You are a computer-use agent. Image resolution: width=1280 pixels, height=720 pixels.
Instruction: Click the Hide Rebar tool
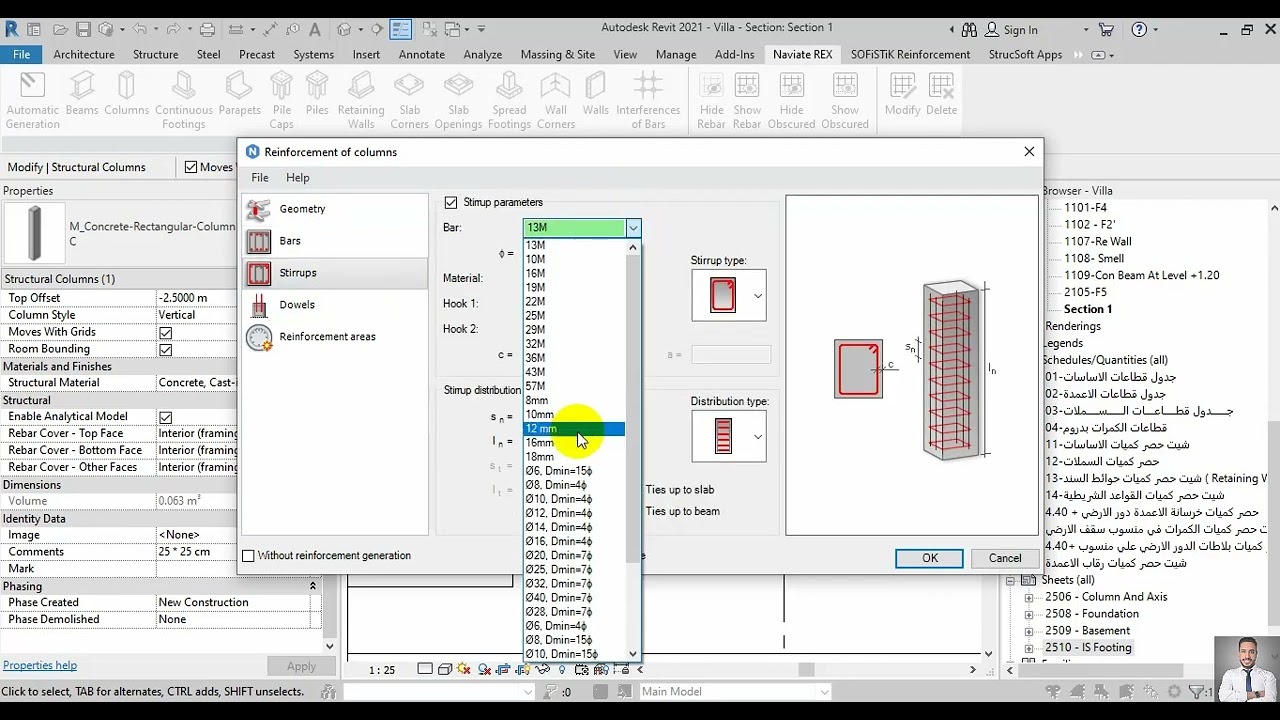pos(711,100)
